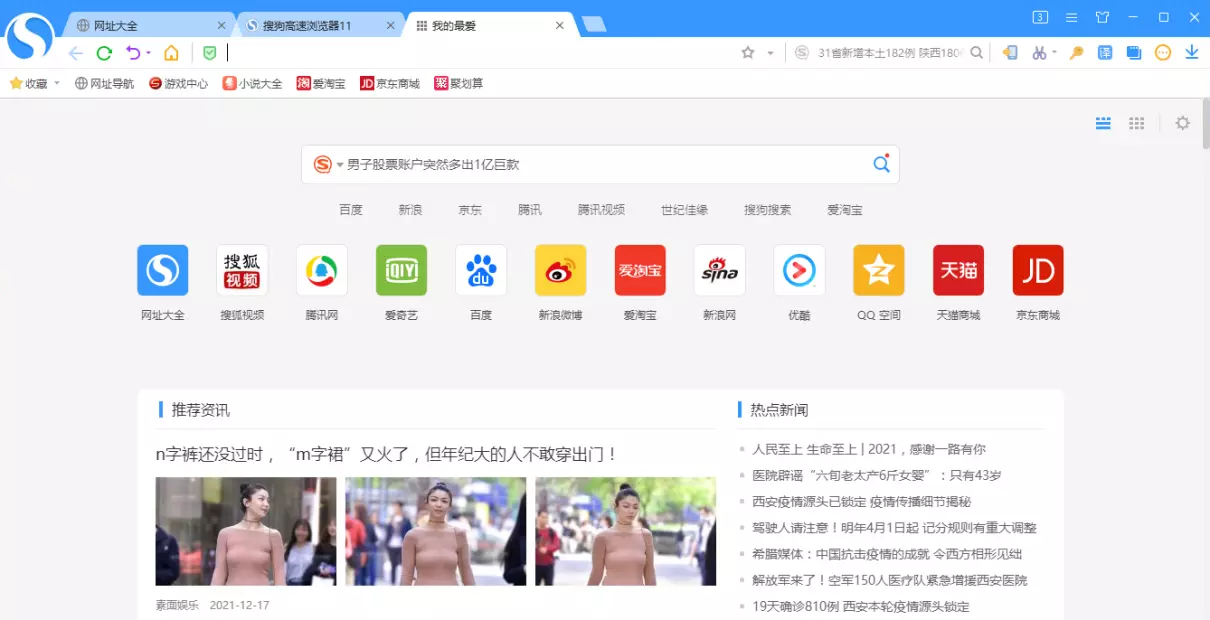Expand the dropdown arrow next to the bookmark star

[x=770, y=53]
